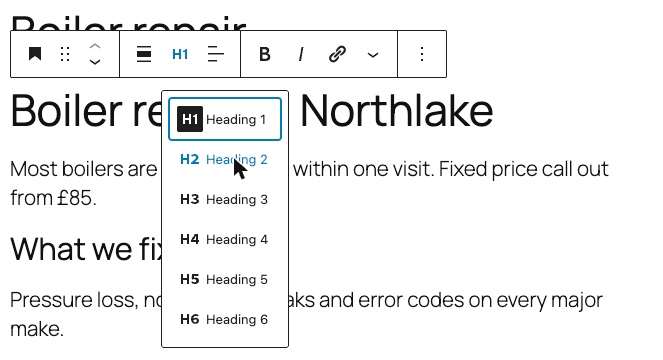The height and width of the screenshot is (360, 663).
Task: Choose Heading 3 from the level menu
Action: (225, 199)
